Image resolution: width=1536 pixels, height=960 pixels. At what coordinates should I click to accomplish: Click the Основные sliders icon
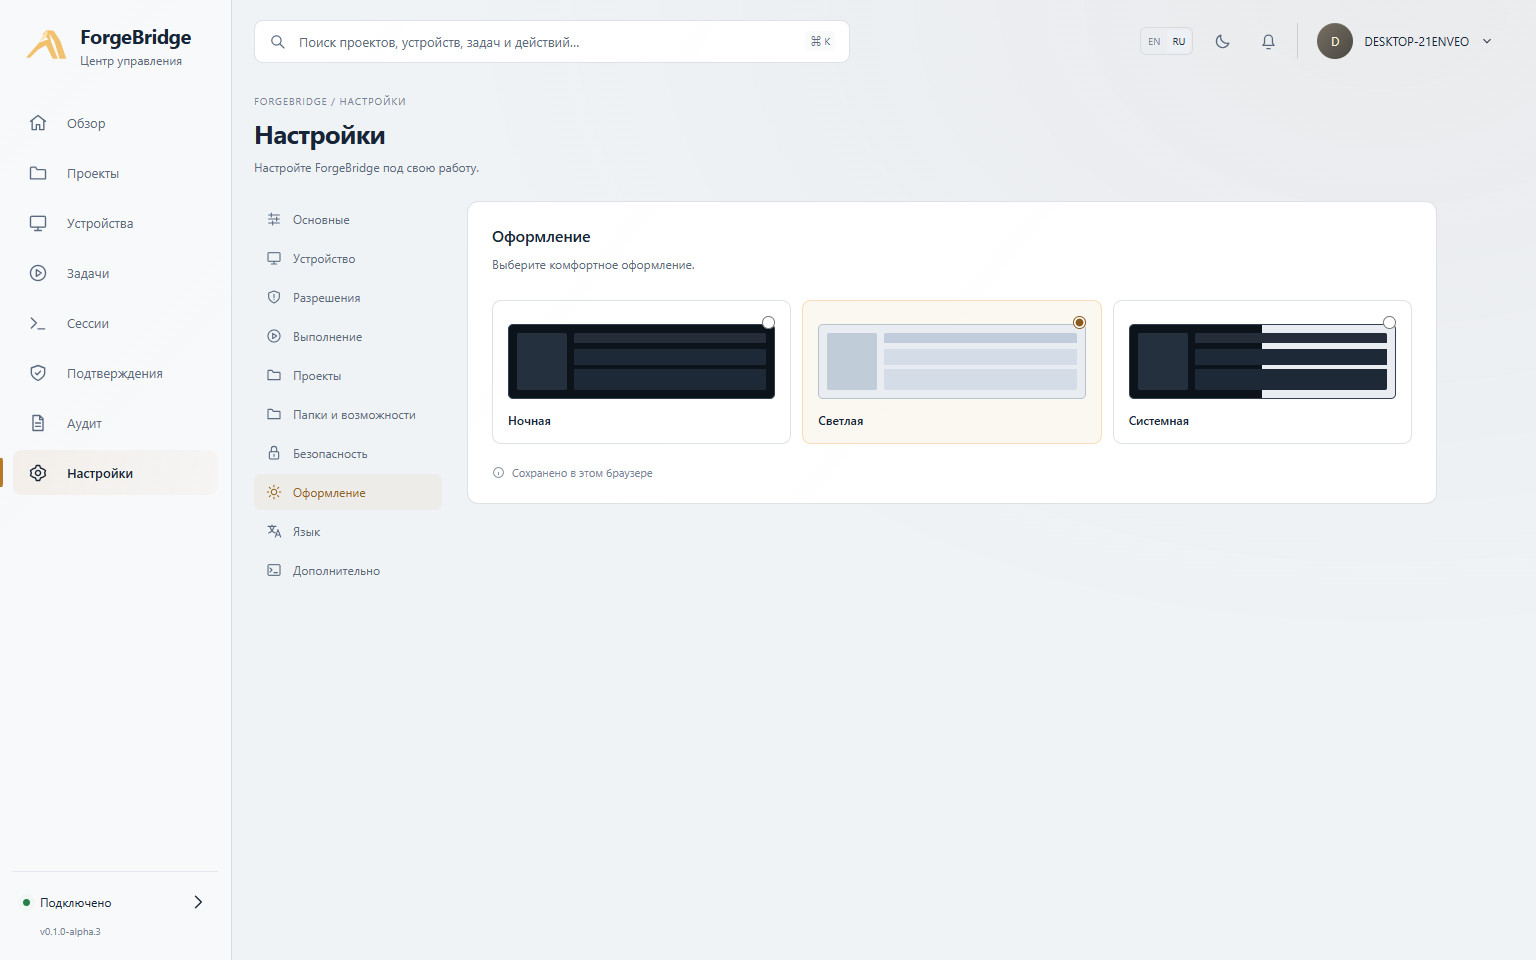(x=274, y=219)
